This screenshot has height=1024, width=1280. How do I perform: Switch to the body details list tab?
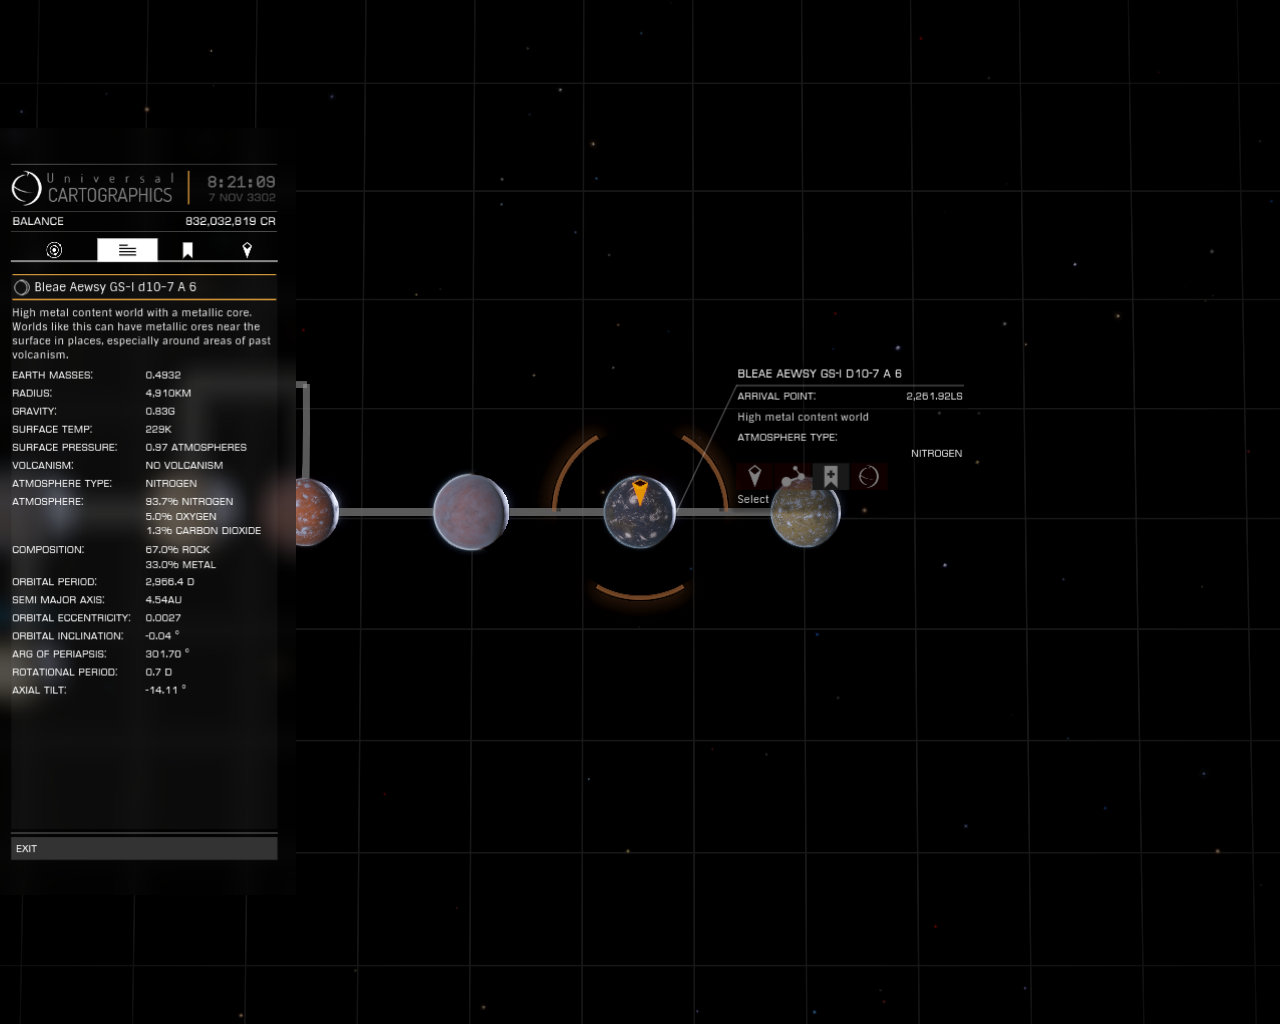click(127, 250)
